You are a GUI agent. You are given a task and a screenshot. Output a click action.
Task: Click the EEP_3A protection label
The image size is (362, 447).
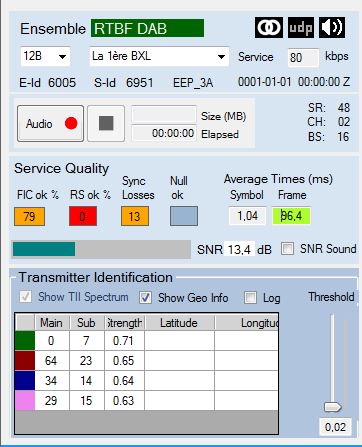[193, 83]
